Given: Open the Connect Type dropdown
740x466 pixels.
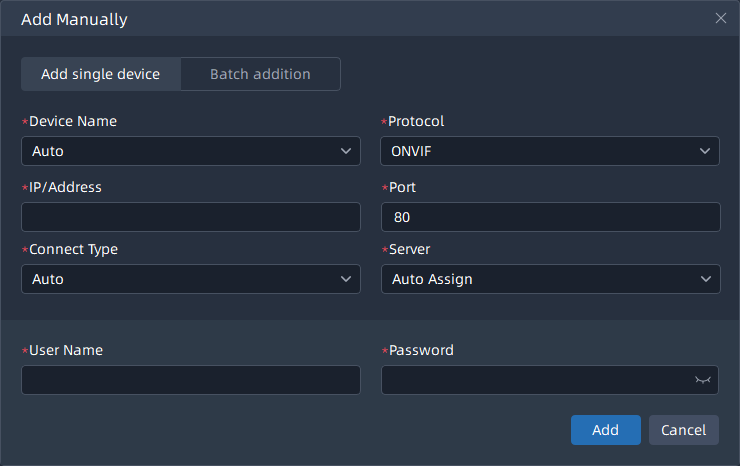Looking at the screenshot, I should (180, 279).
